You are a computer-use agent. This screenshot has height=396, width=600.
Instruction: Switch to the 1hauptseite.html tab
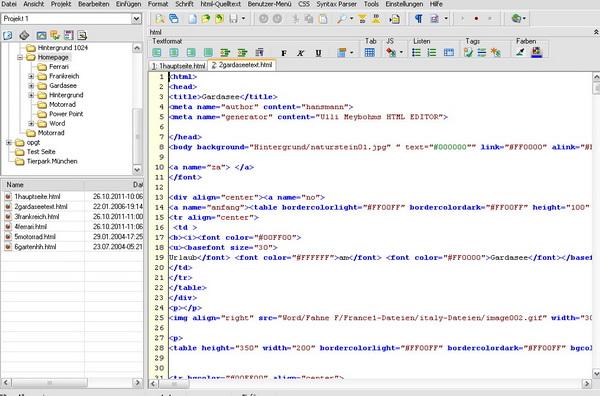point(178,66)
